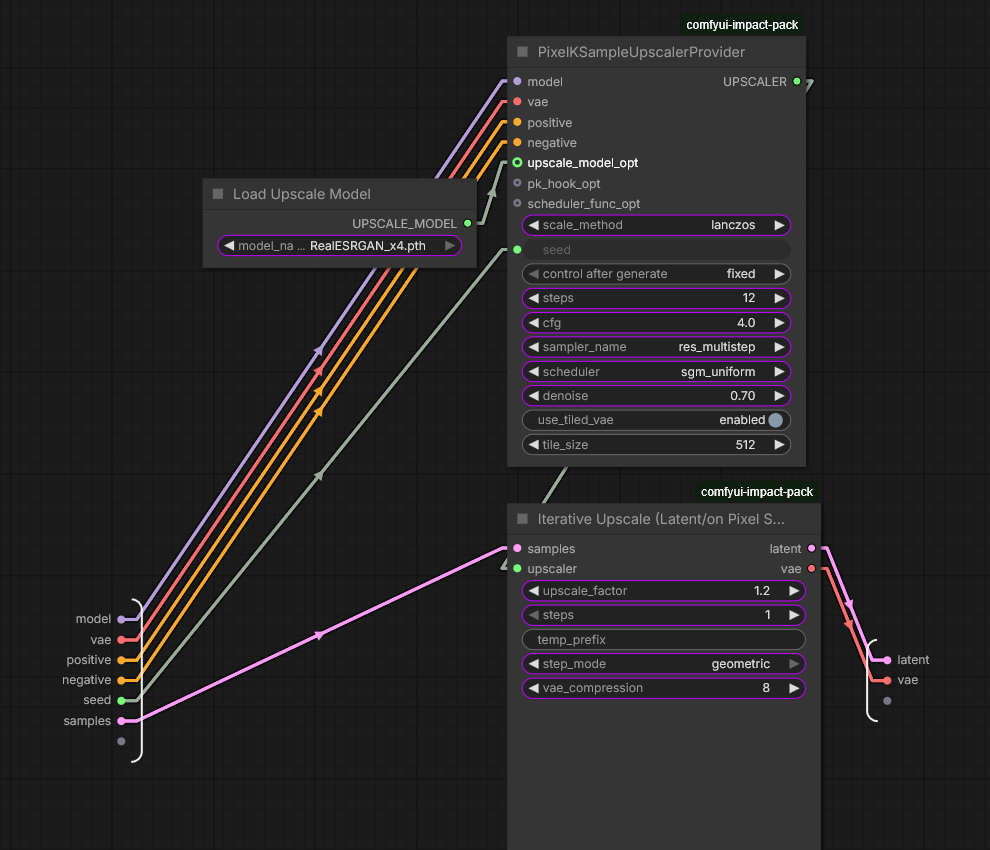Click the group input model socket
Image resolution: width=990 pixels, height=850 pixels.
point(121,620)
